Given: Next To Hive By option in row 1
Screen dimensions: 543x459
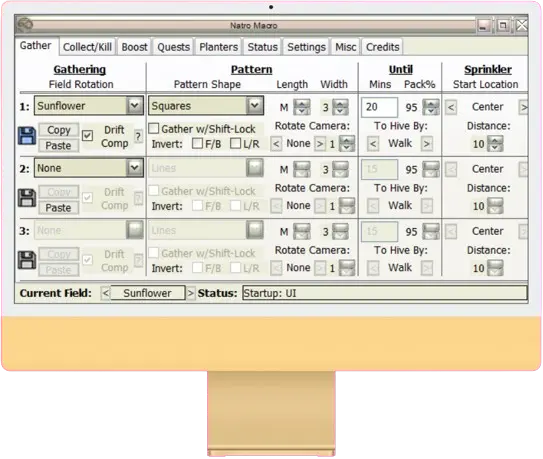Looking at the screenshot, I should (x=427, y=143).
